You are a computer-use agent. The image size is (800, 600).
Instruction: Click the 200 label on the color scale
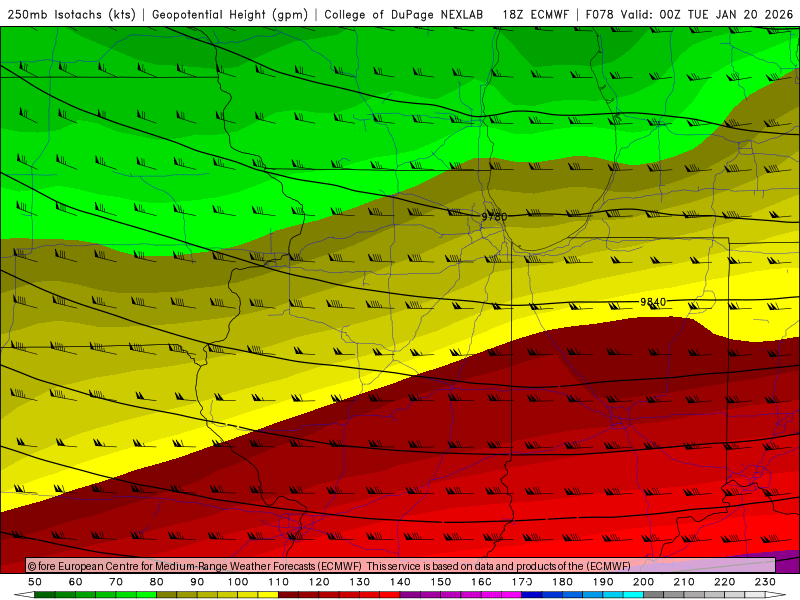pos(643,582)
